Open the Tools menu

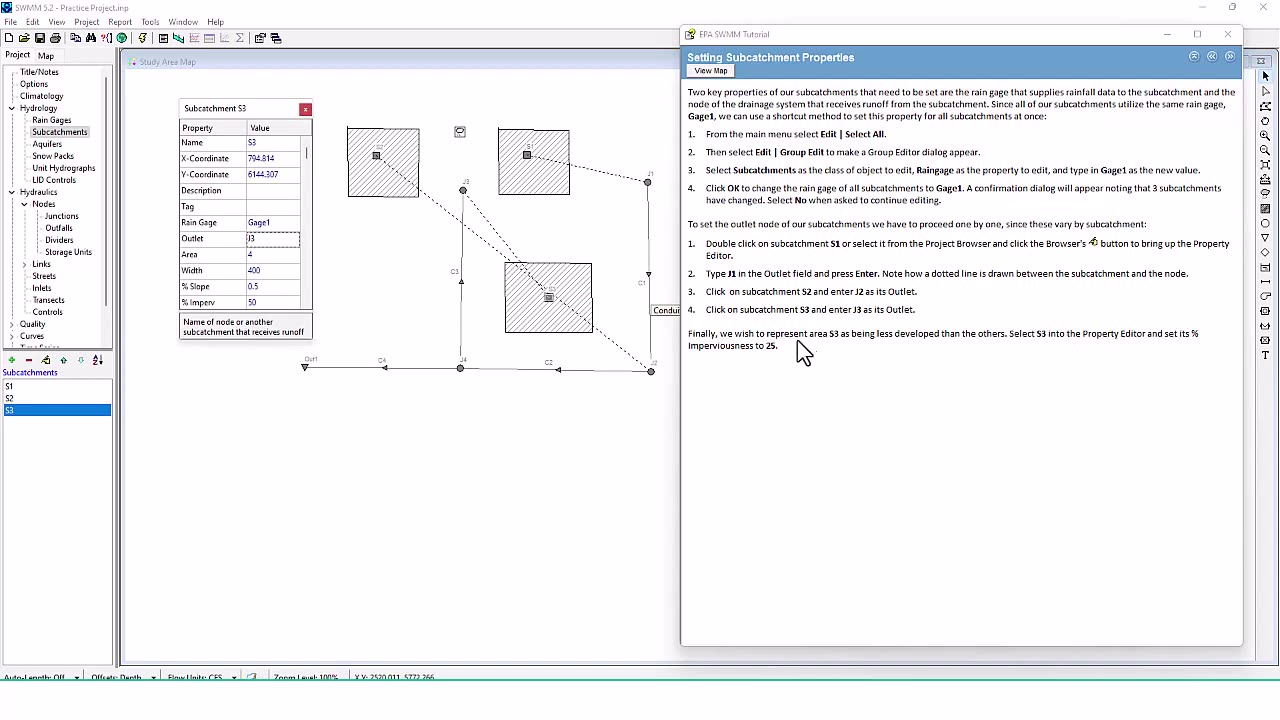pyautogui.click(x=150, y=22)
